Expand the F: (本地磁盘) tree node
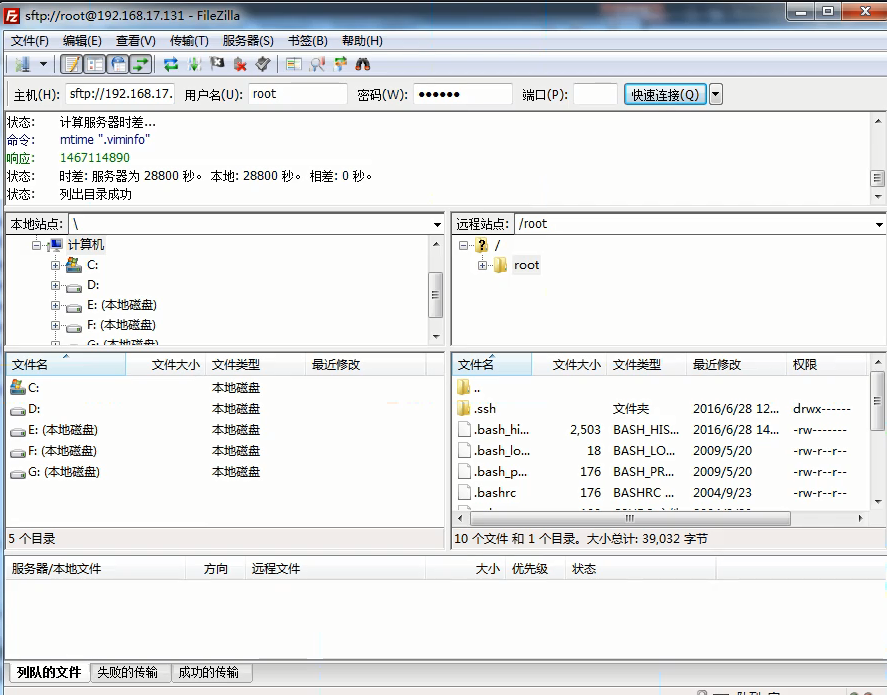The image size is (887, 695). pos(55,325)
